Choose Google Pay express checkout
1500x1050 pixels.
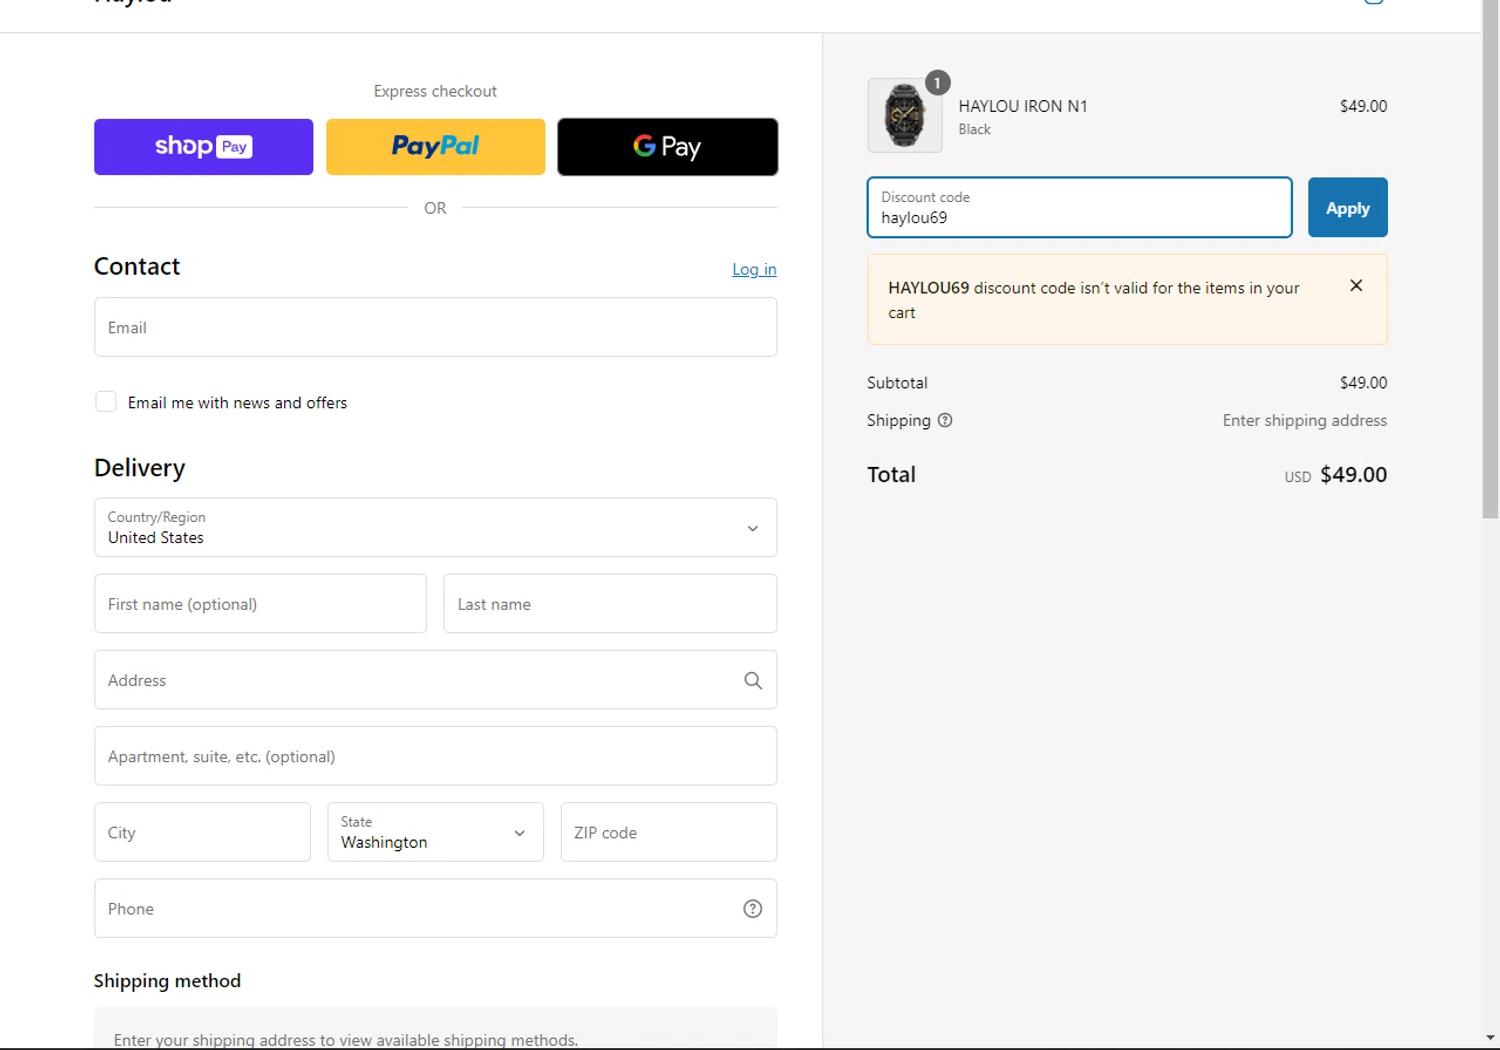click(667, 147)
